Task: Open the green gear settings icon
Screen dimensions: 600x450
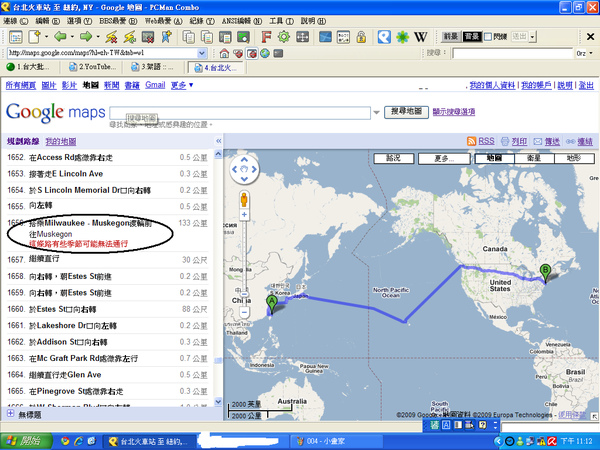Action: (x=284, y=37)
